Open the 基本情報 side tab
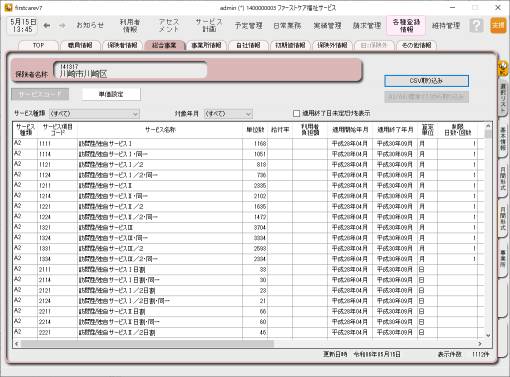Viewport: 510px width, 377px height. 503,139
